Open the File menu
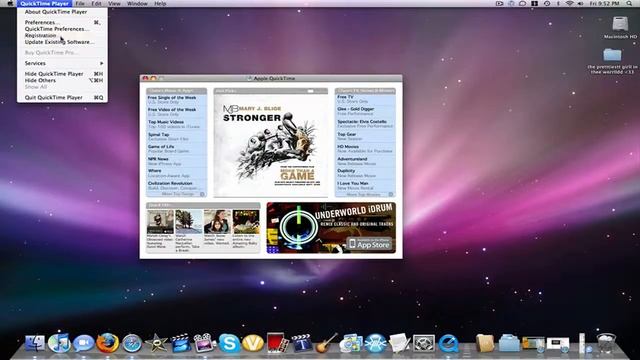This screenshot has width=640, height=360. click(x=80, y=4)
